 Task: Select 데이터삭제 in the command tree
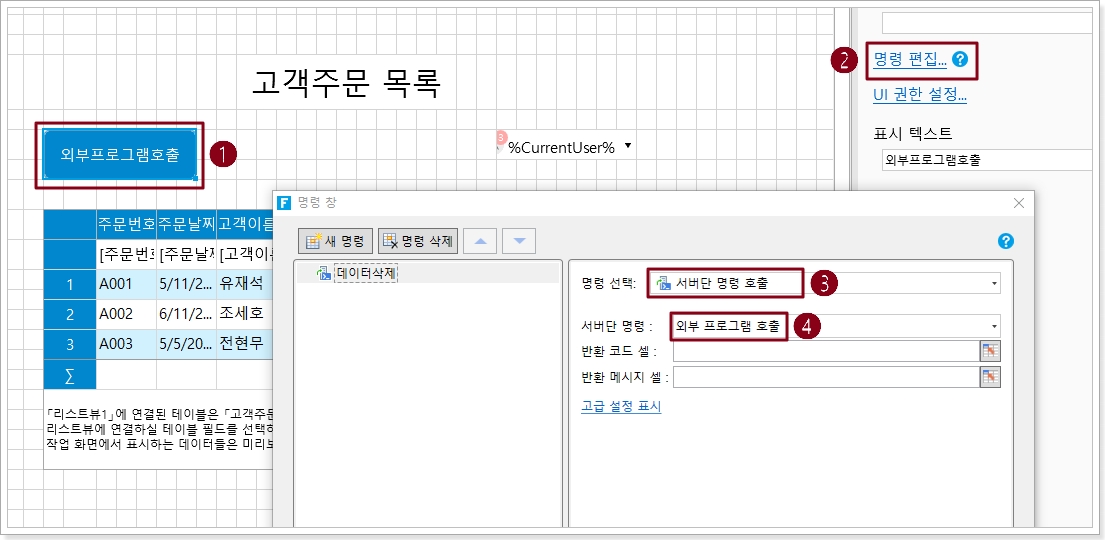click(x=365, y=273)
